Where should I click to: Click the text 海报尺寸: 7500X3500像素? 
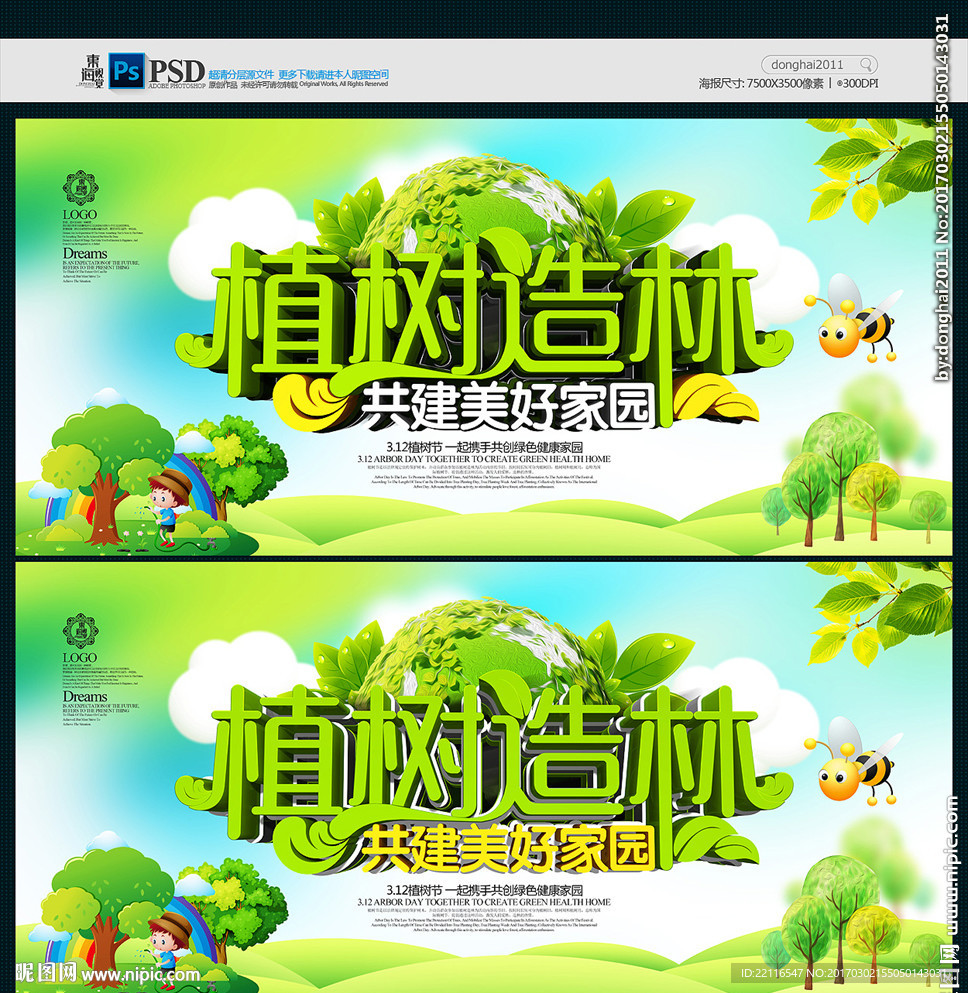tap(761, 84)
